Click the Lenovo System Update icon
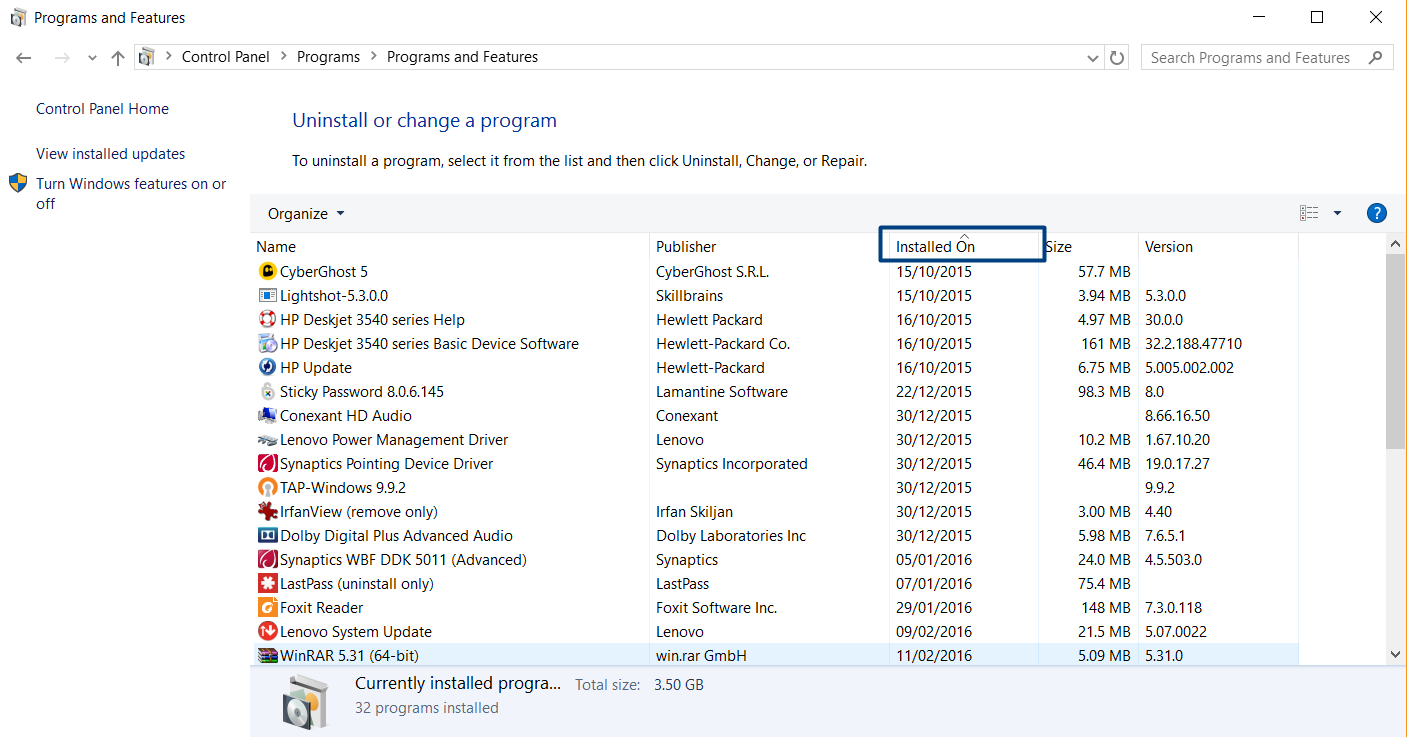Image resolution: width=1407 pixels, height=737 pixels. 267,631
